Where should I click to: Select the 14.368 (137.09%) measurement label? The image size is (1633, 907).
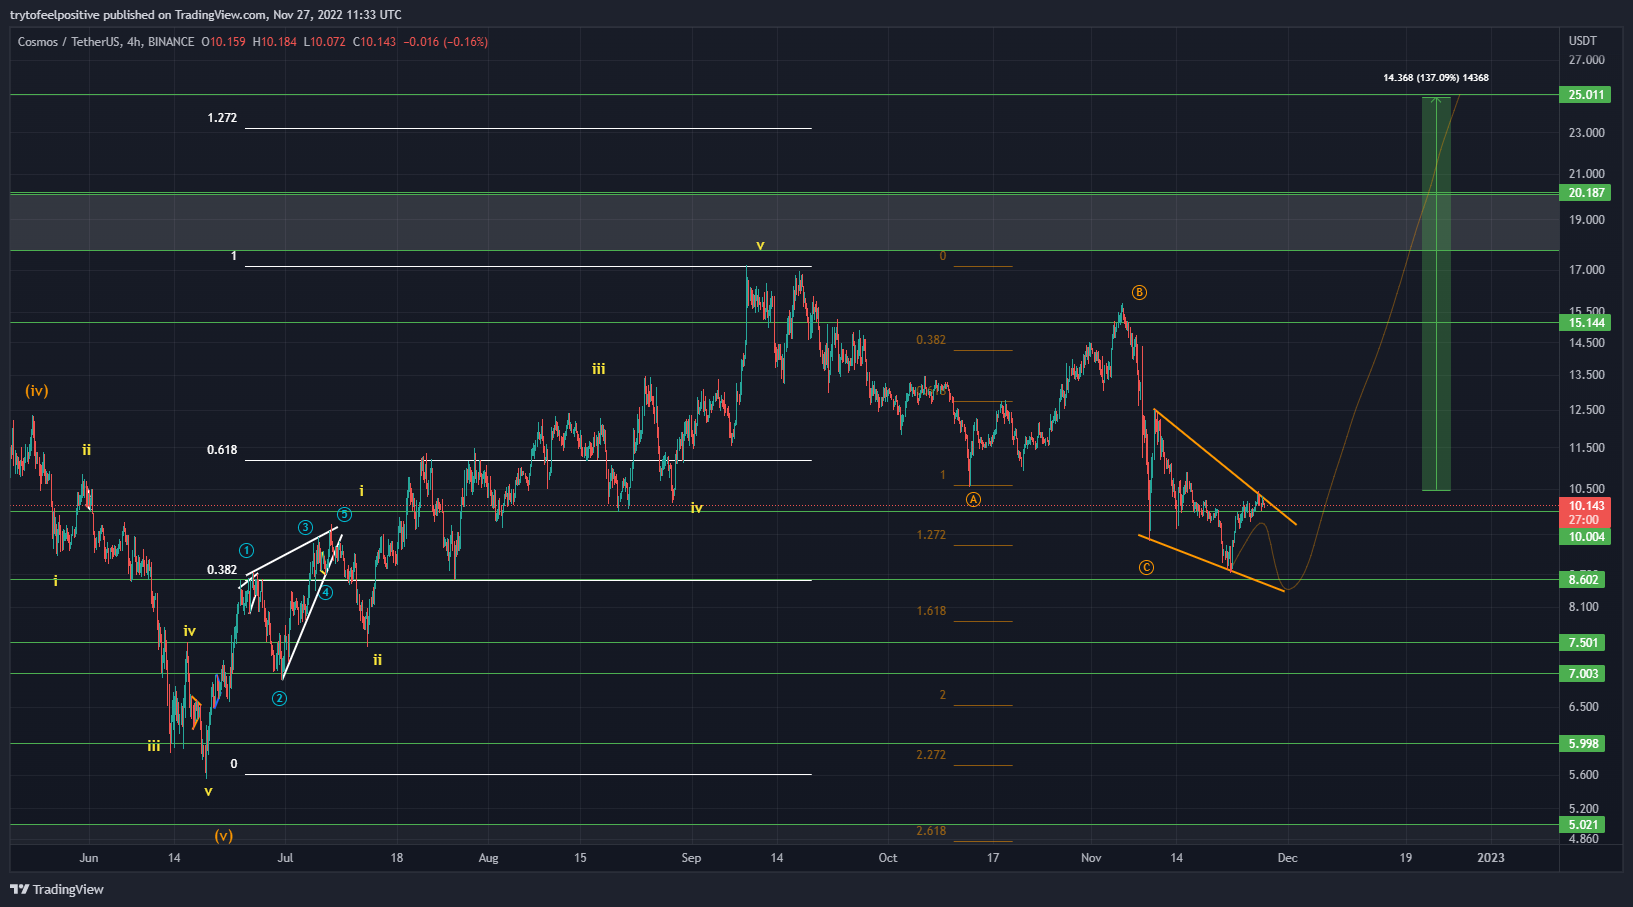point(1436,78)
